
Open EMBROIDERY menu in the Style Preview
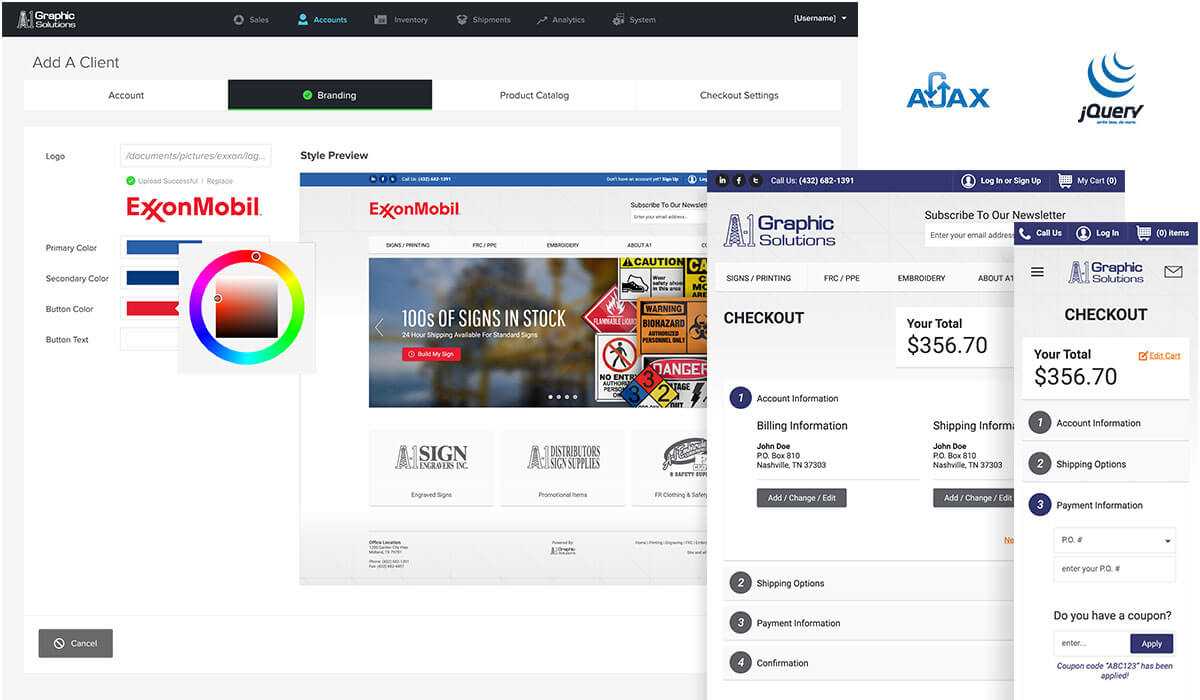[x=563, y=245]
